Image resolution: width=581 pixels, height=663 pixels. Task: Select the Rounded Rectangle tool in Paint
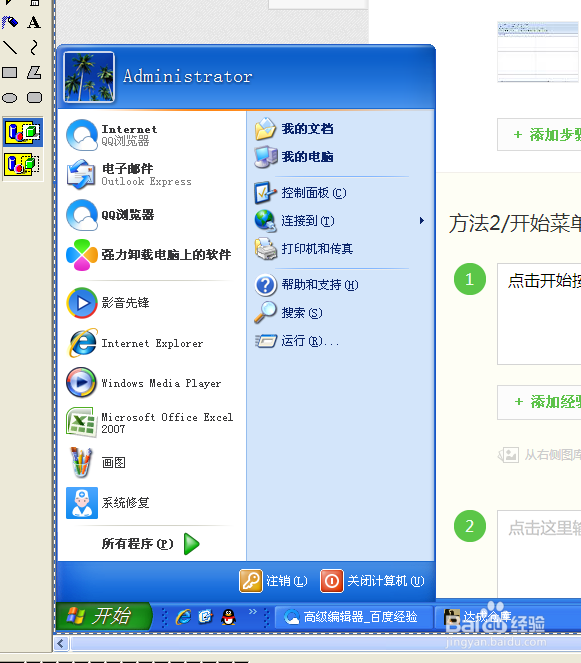(34, 98)
